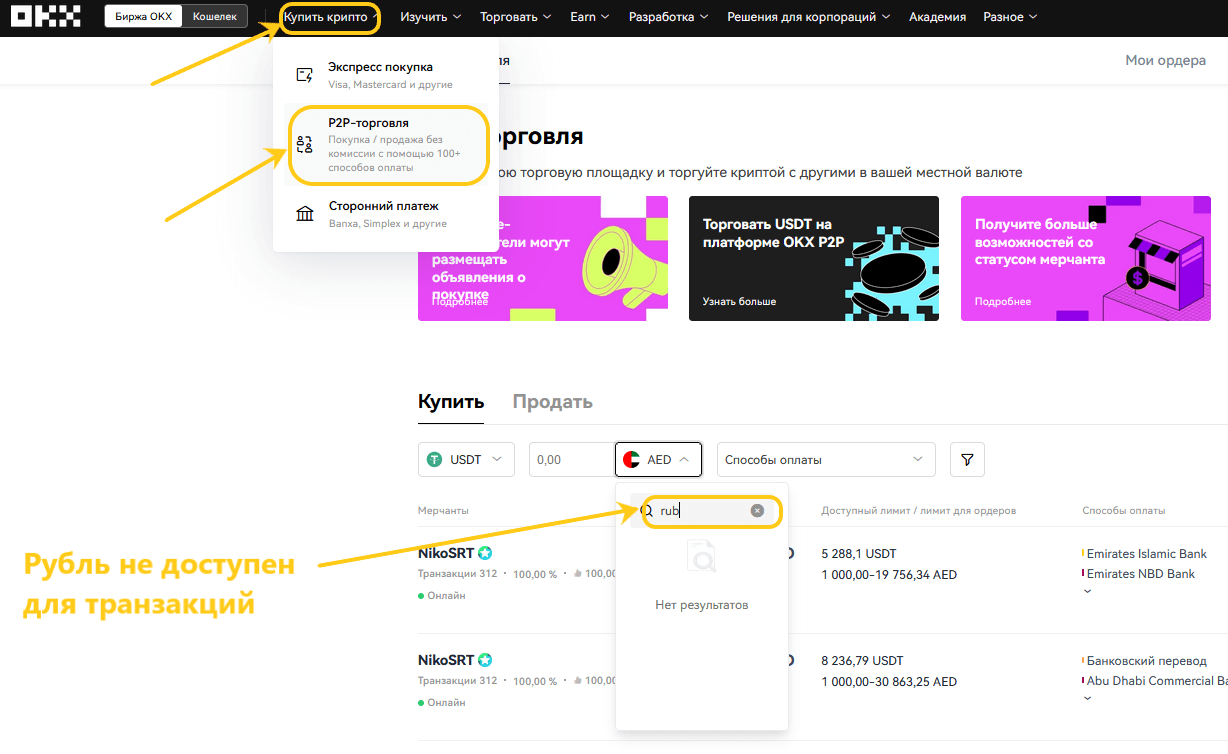Switch to the Продать tab
Screen dimensions: 1228x754
(553, 402)
